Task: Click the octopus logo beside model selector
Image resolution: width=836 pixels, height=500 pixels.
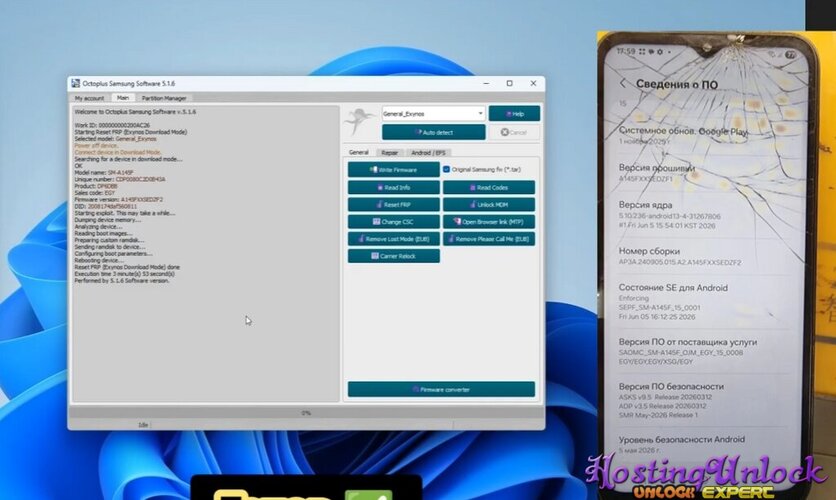Action: click(x=359, y=122)
